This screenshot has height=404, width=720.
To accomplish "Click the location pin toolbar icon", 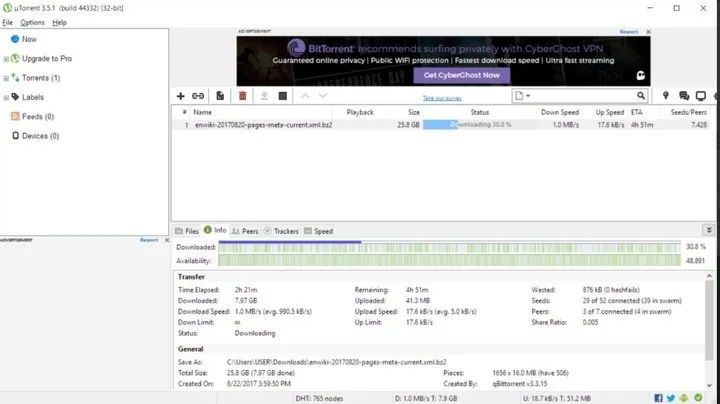I will click(x=665, y=95).
